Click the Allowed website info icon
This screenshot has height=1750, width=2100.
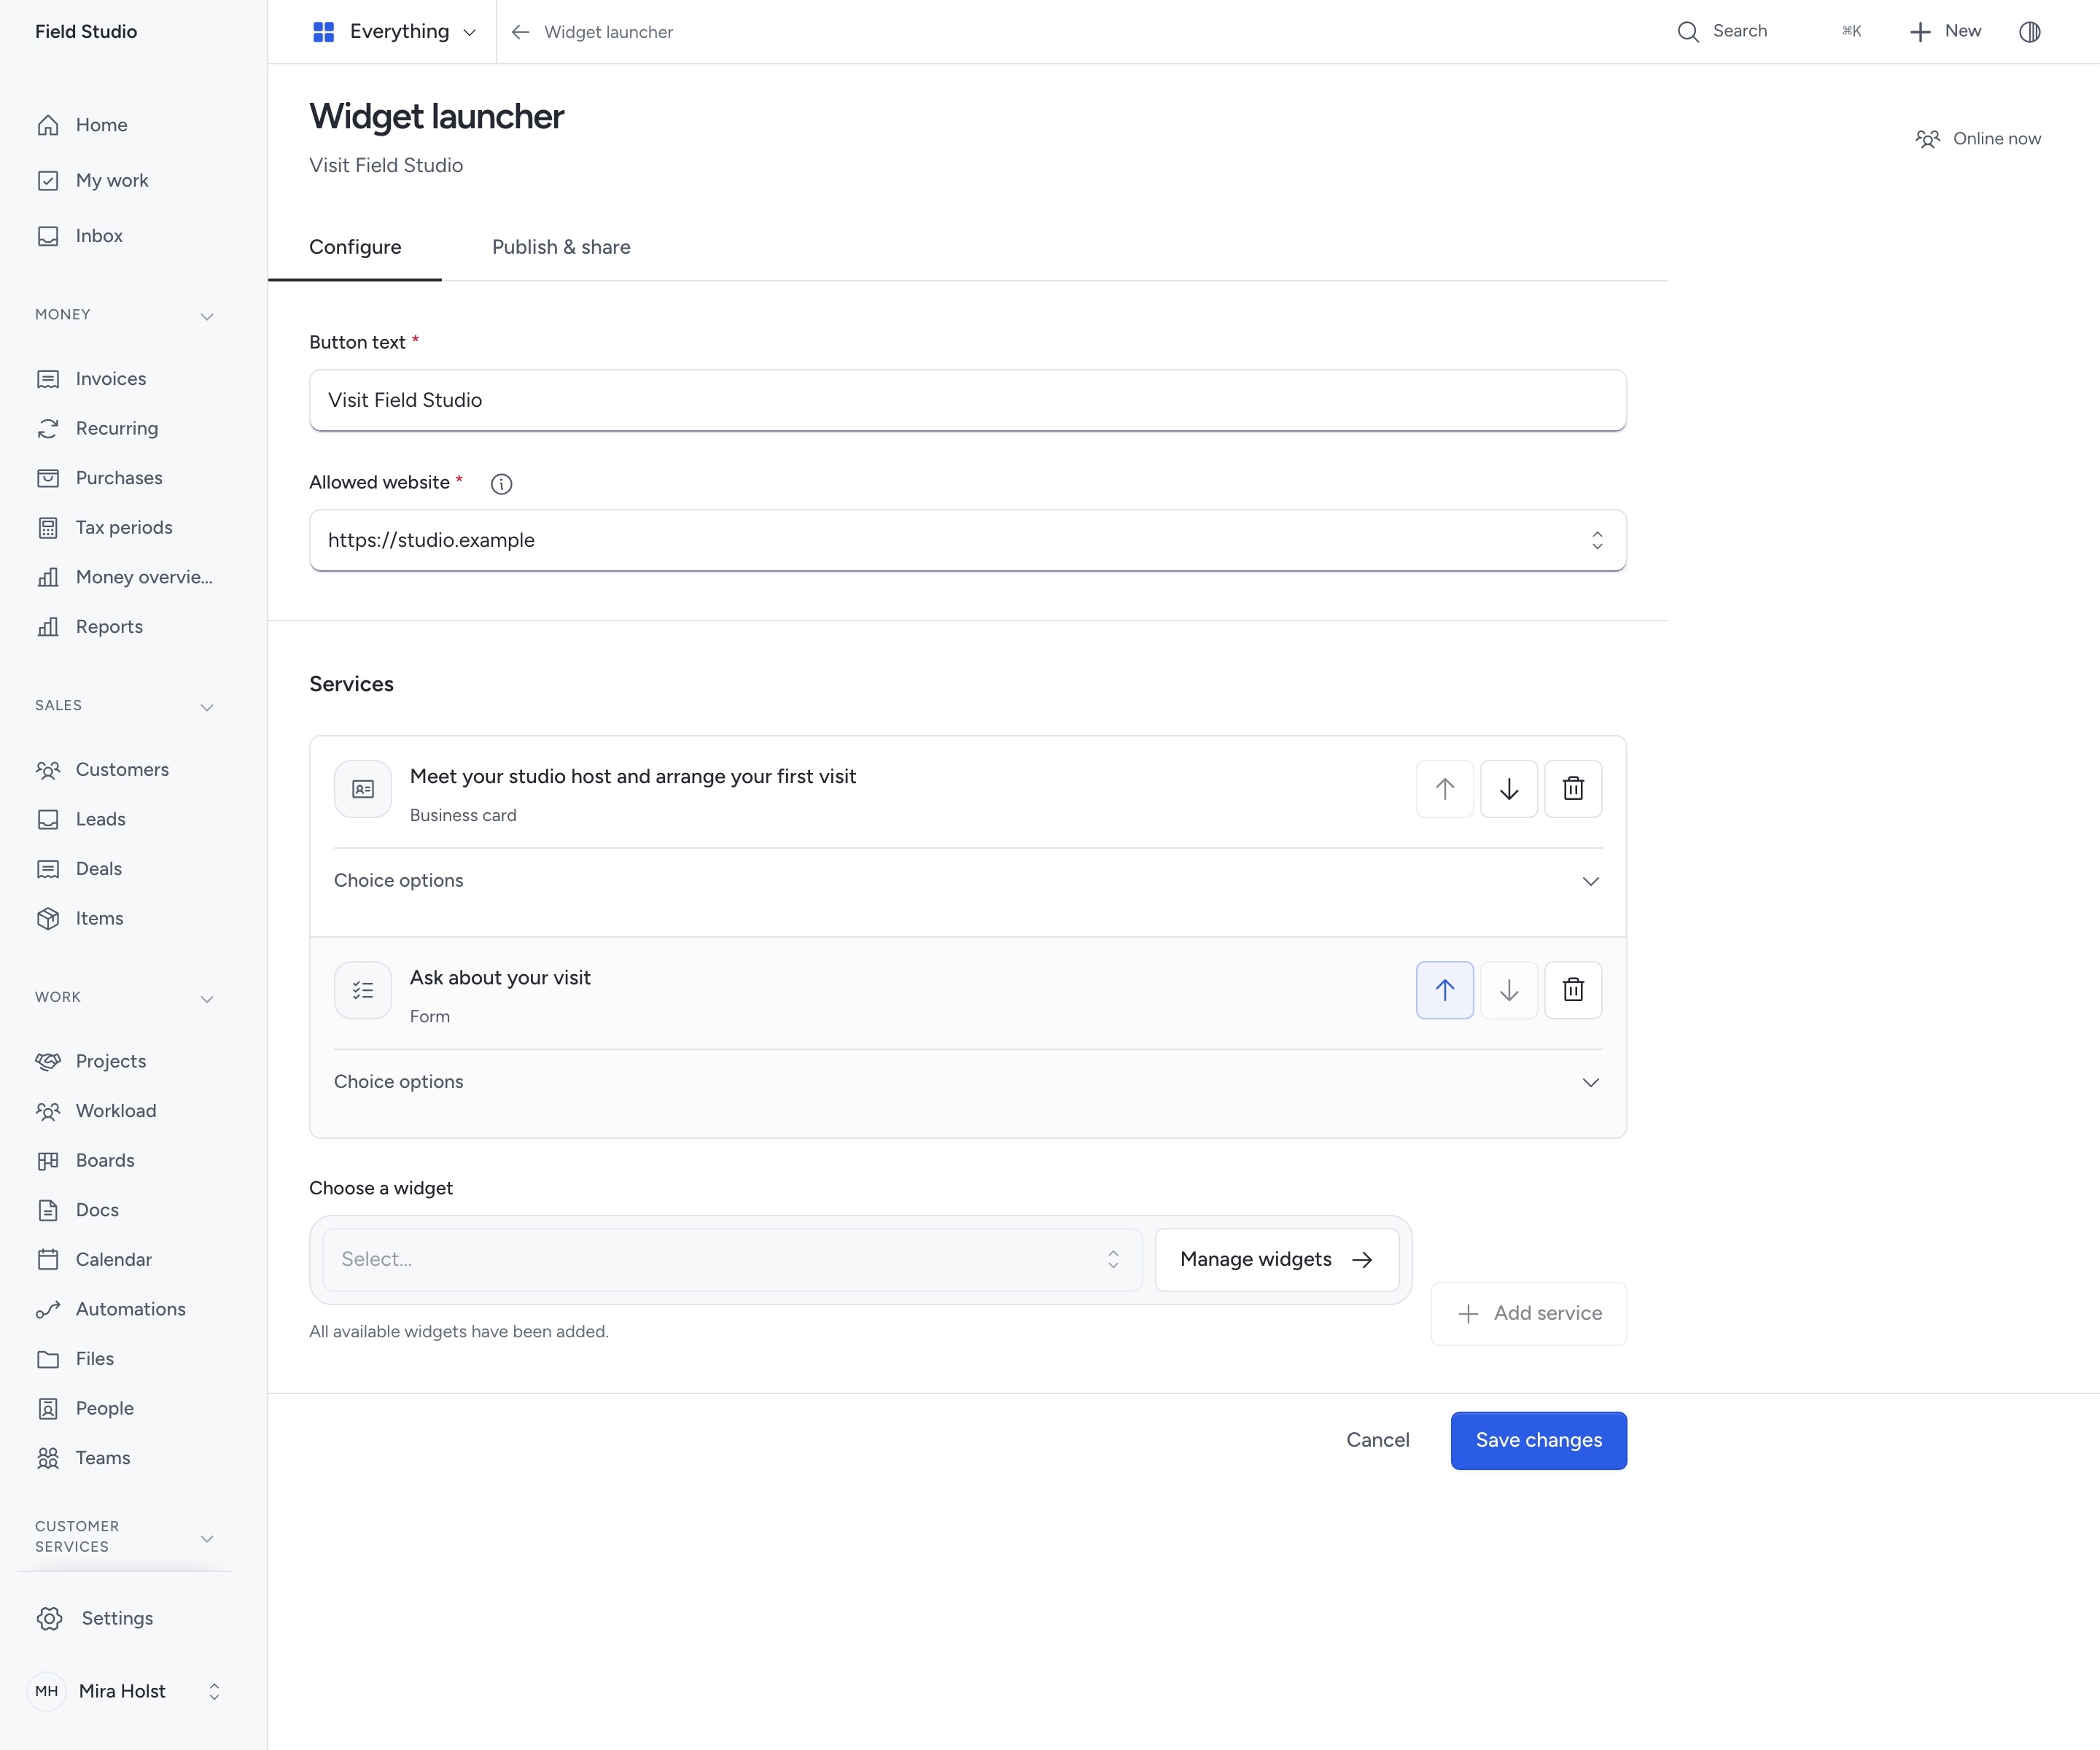pos(502,484)
